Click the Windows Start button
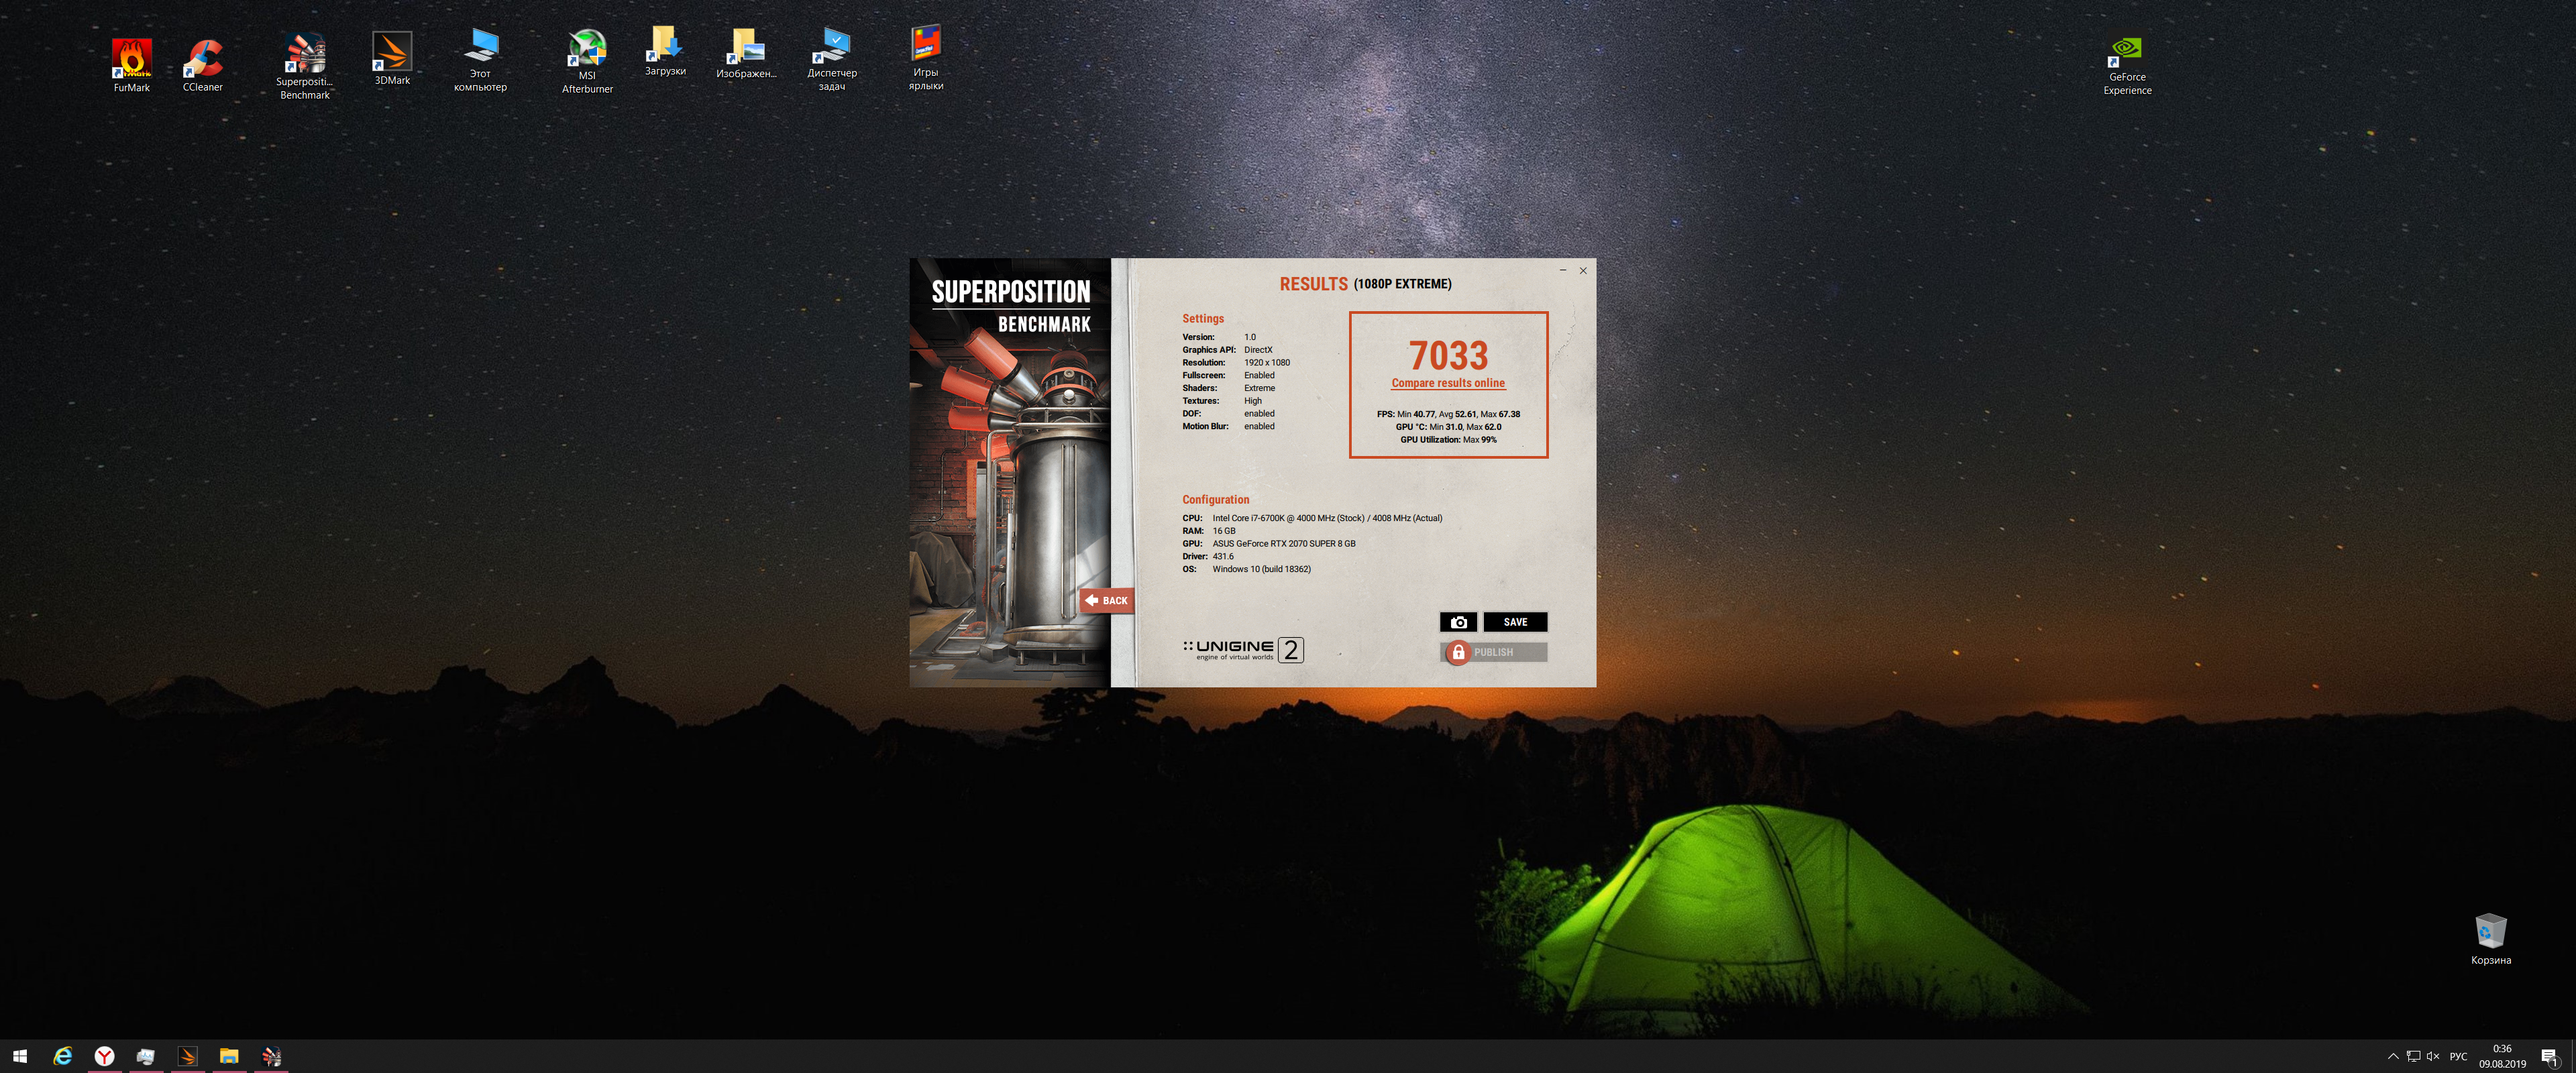This screenshot has width=2576, height=1073. click(x=20, y=1056)
